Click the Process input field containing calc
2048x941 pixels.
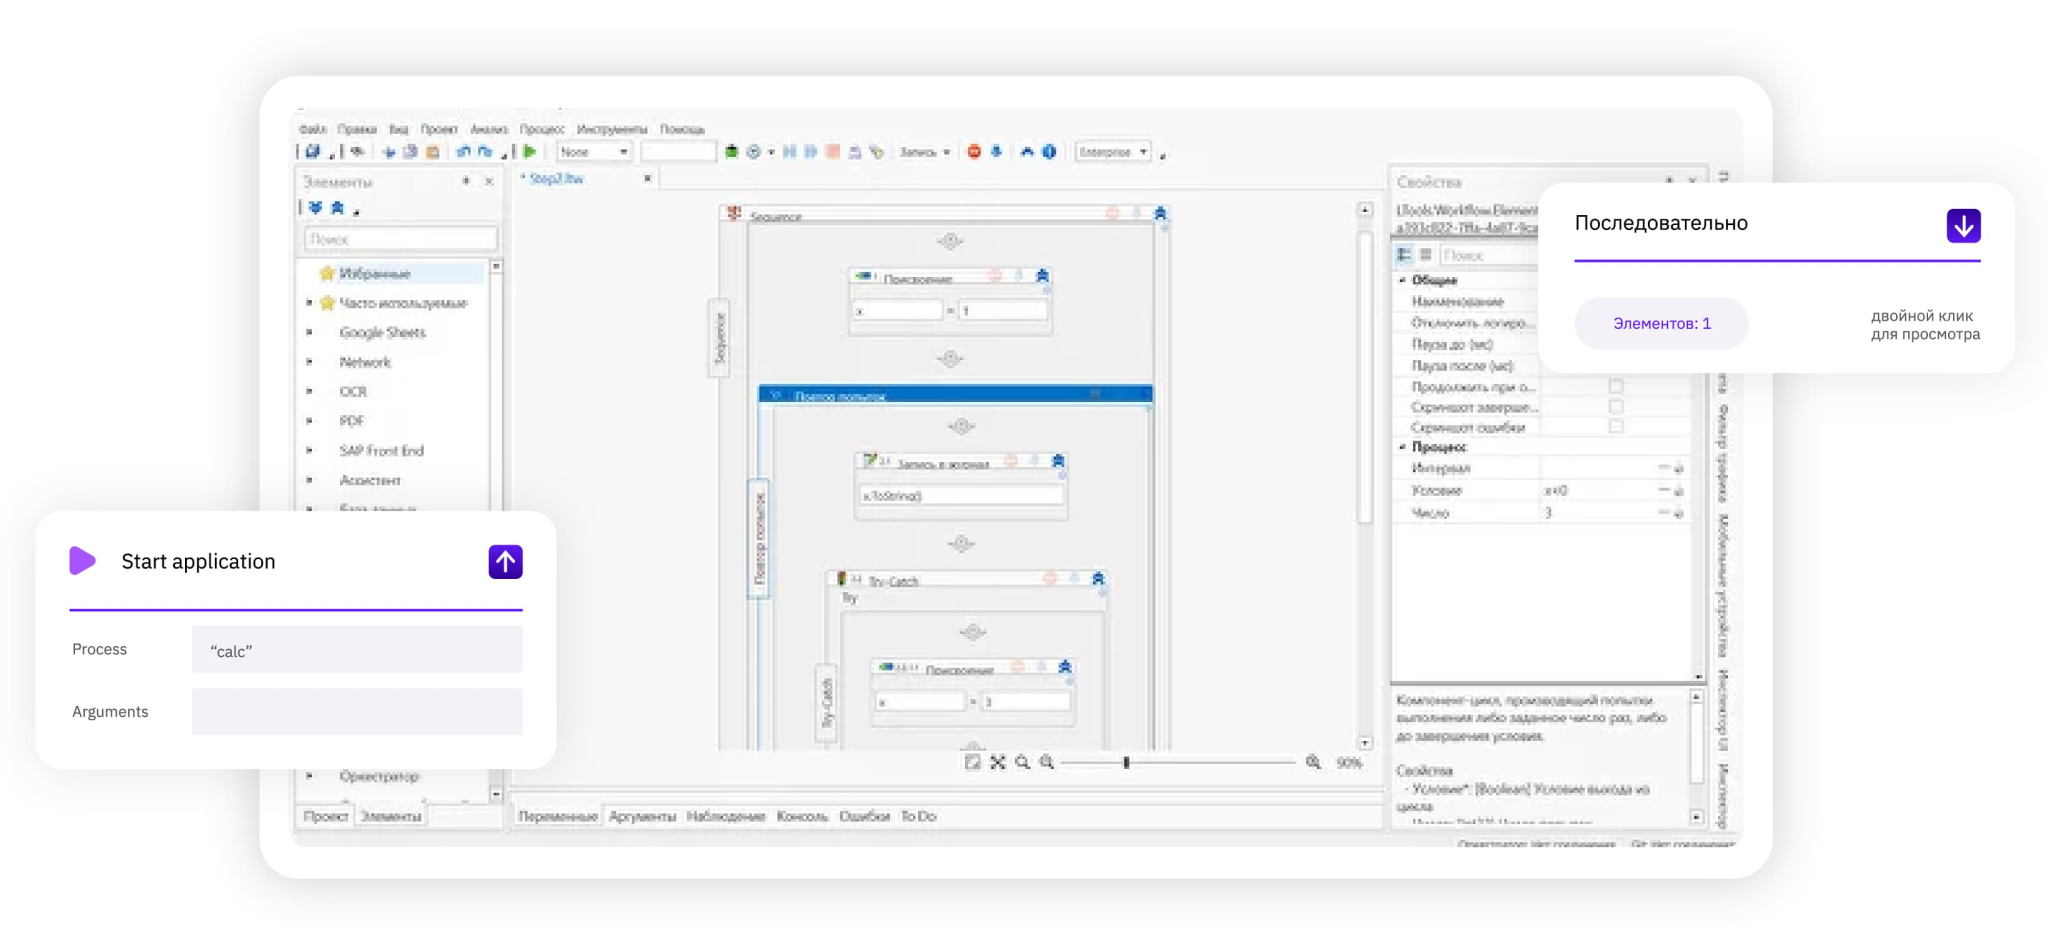pos(357,650)
